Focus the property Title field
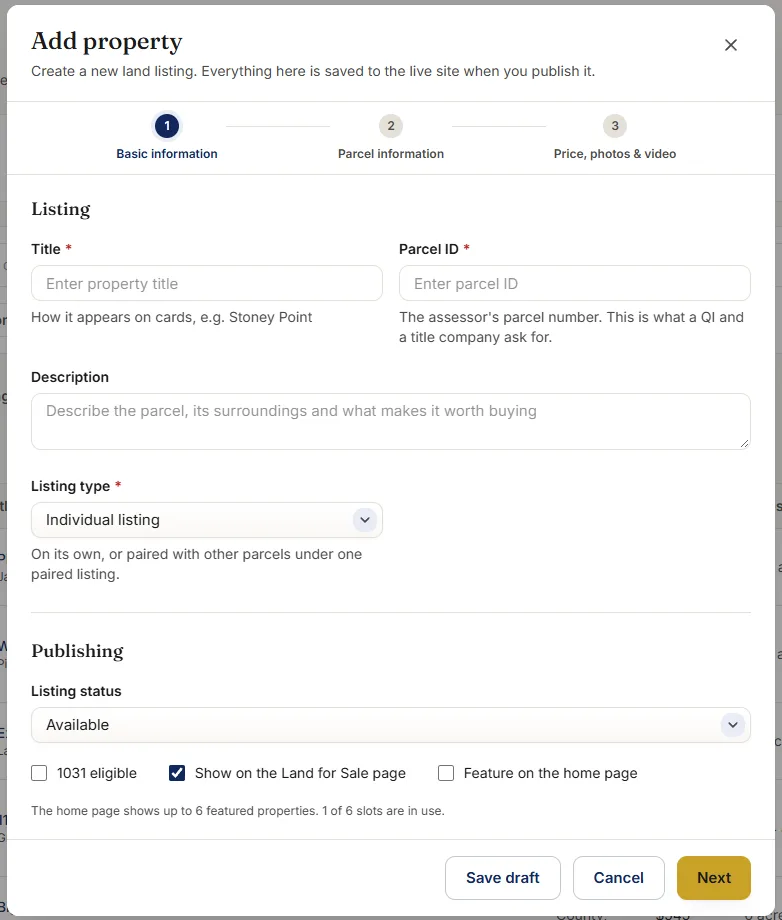Screen dimensions: 782x920 pyautogui.click(x=206, y=283)
